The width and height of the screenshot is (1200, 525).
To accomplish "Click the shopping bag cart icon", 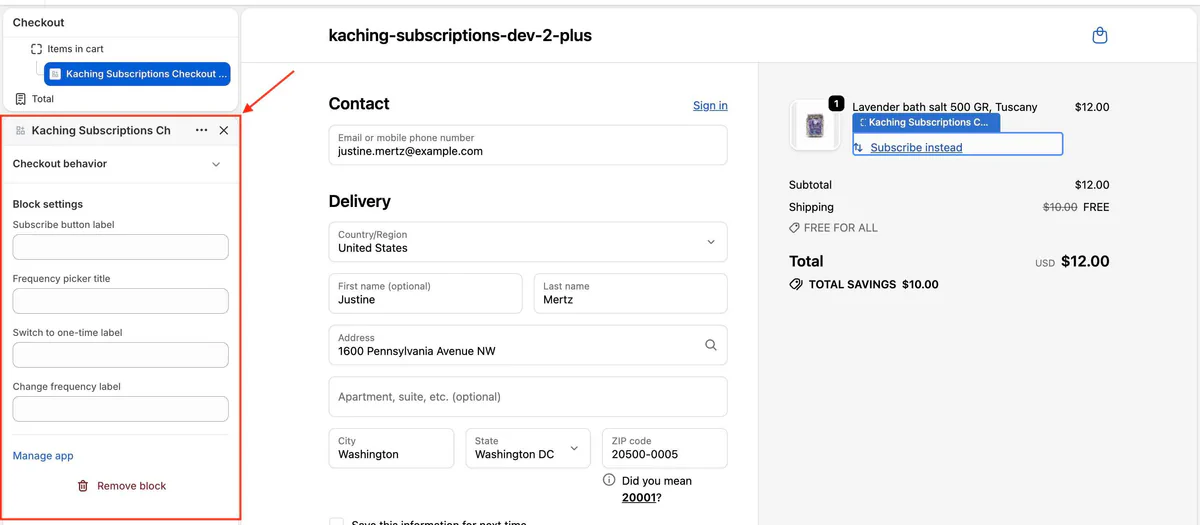I will [x=1100, y=36].
